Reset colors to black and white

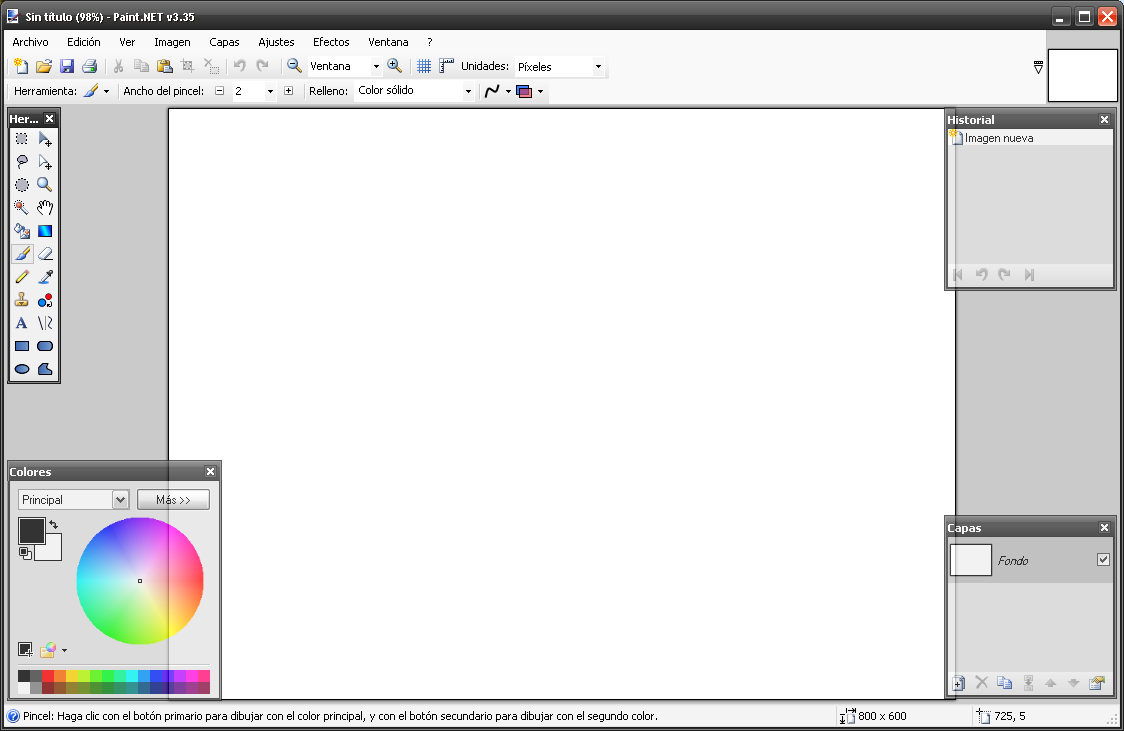[24, 553]
